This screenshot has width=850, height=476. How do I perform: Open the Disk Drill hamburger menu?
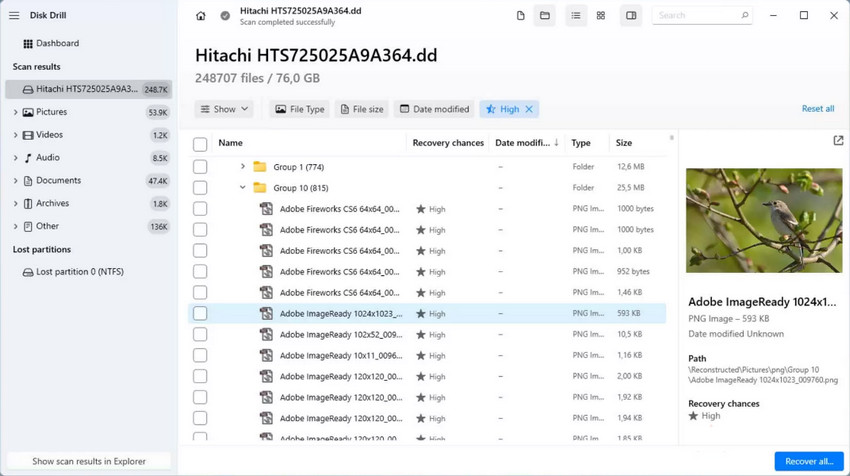tap(14, 16)
